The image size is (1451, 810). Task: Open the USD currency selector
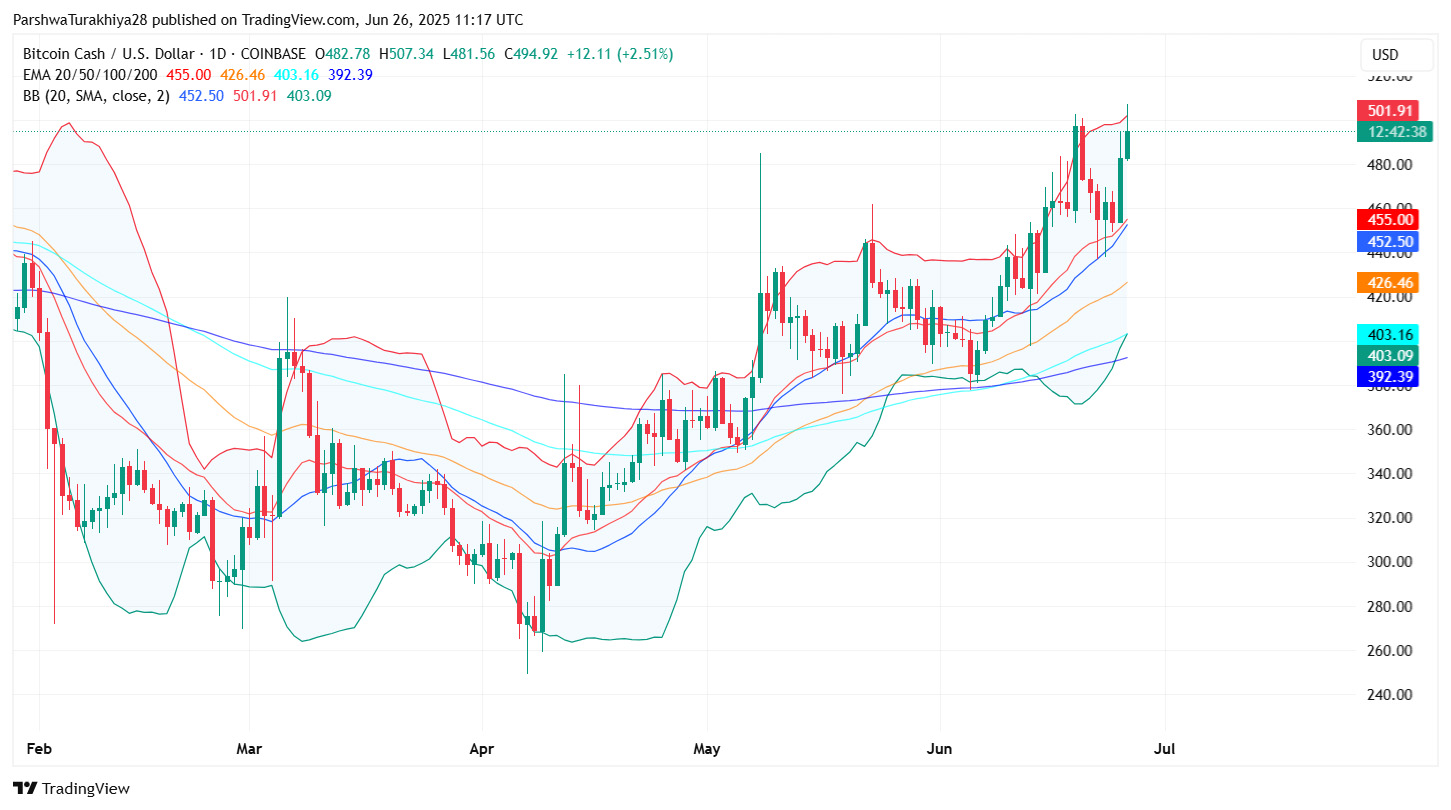1385,54
